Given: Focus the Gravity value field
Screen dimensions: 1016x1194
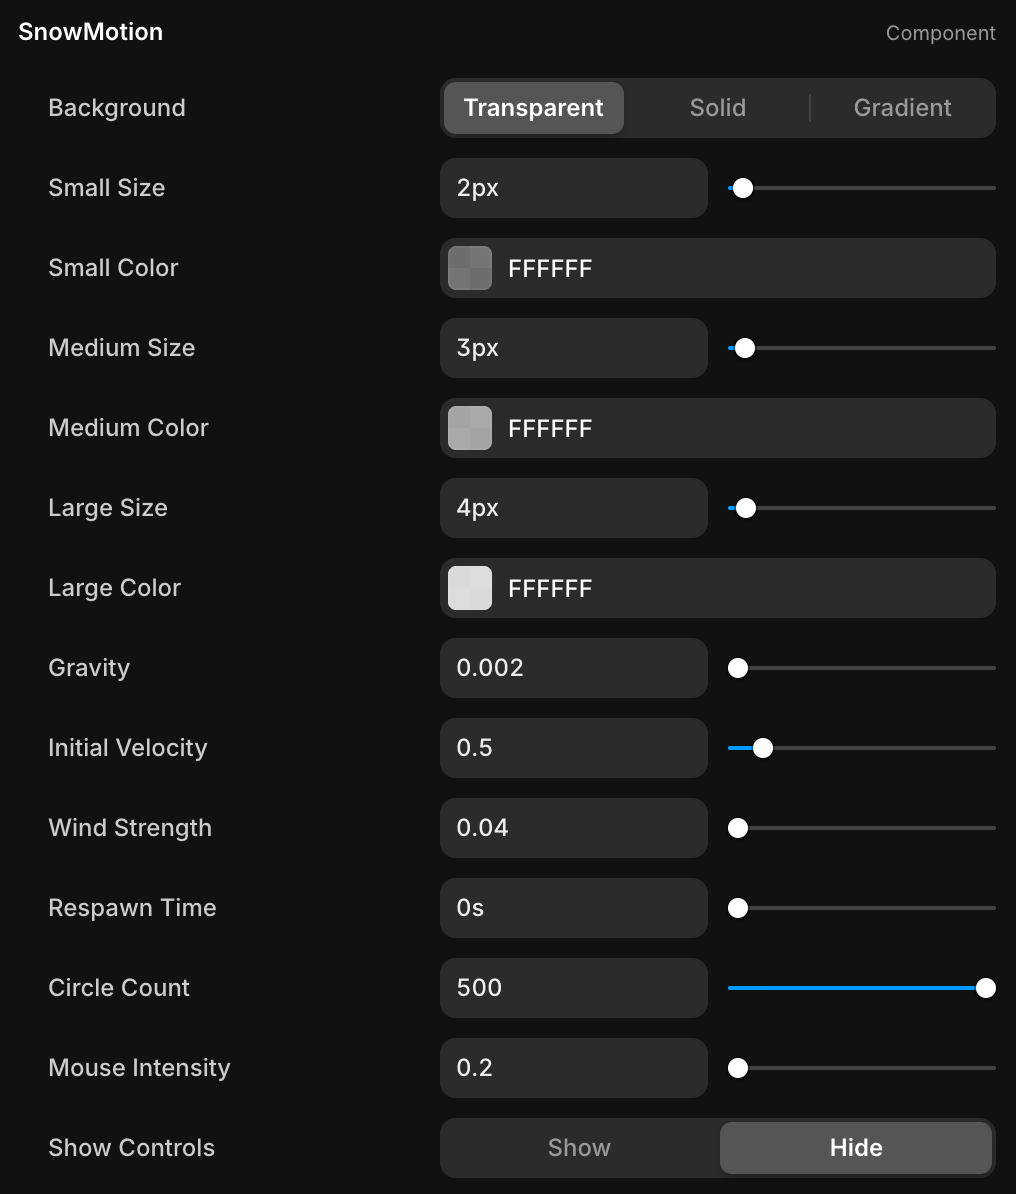Looking at the screenshot, I should (x=573, y=668).
